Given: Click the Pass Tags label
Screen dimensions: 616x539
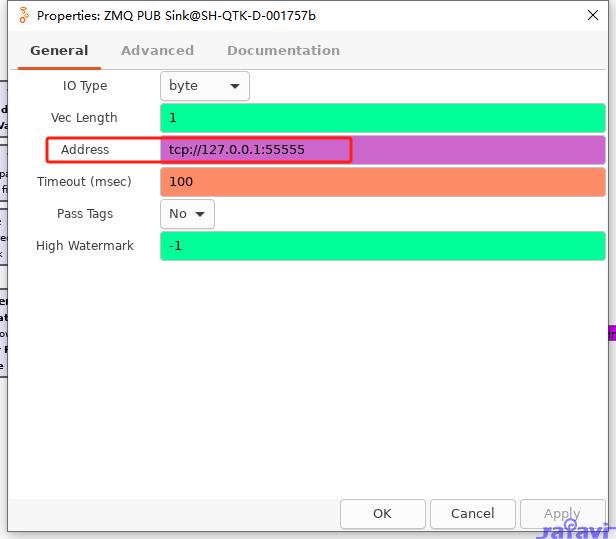Looking at the screenshot, I should pos(85,214).
